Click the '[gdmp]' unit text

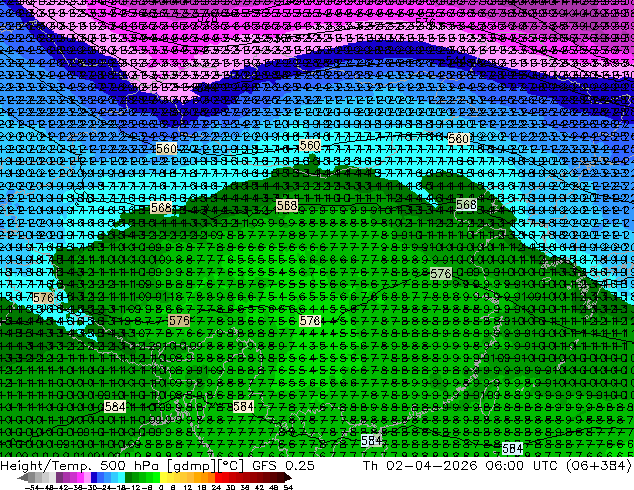coord(191,466)
